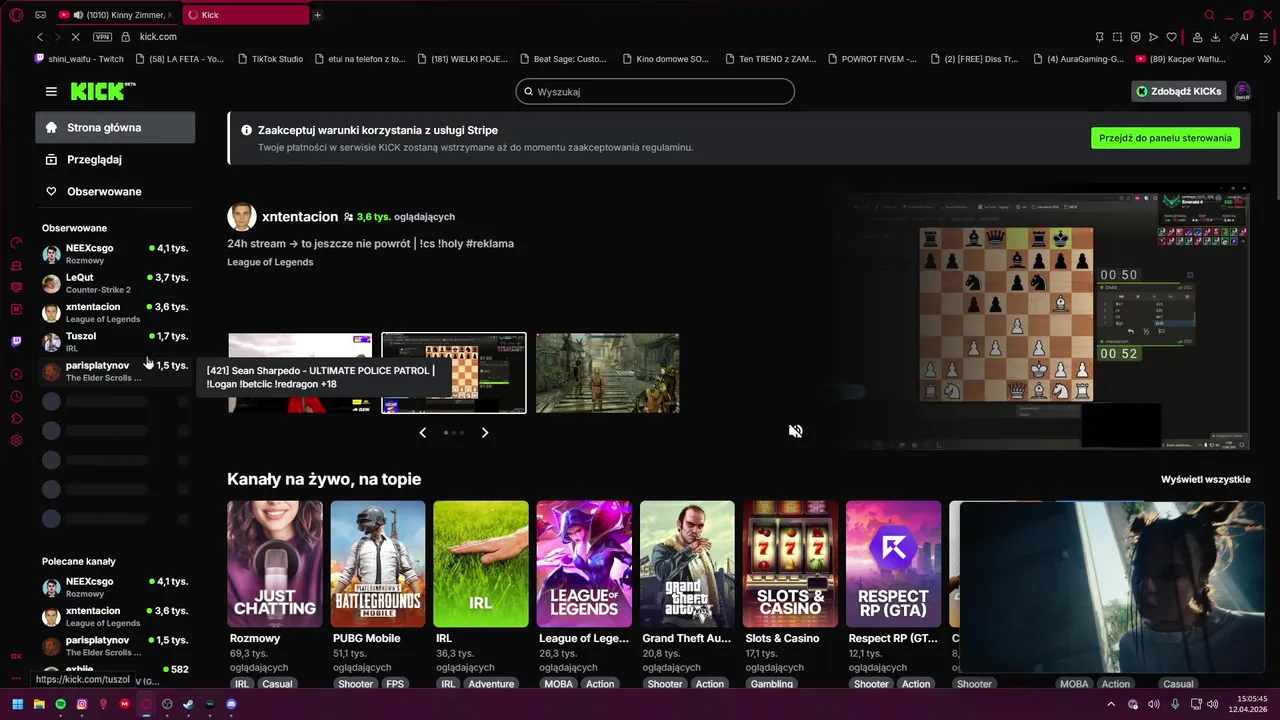Viewport: 1280px width, 720px height.
Task: Open the Opera AI assistant
Action: point(1240,37)
